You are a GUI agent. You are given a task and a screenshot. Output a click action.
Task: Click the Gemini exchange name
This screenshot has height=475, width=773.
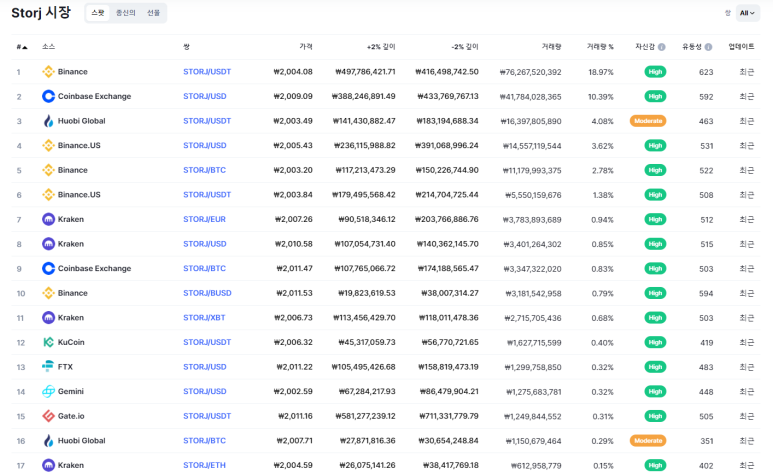[x=70, y=392]
